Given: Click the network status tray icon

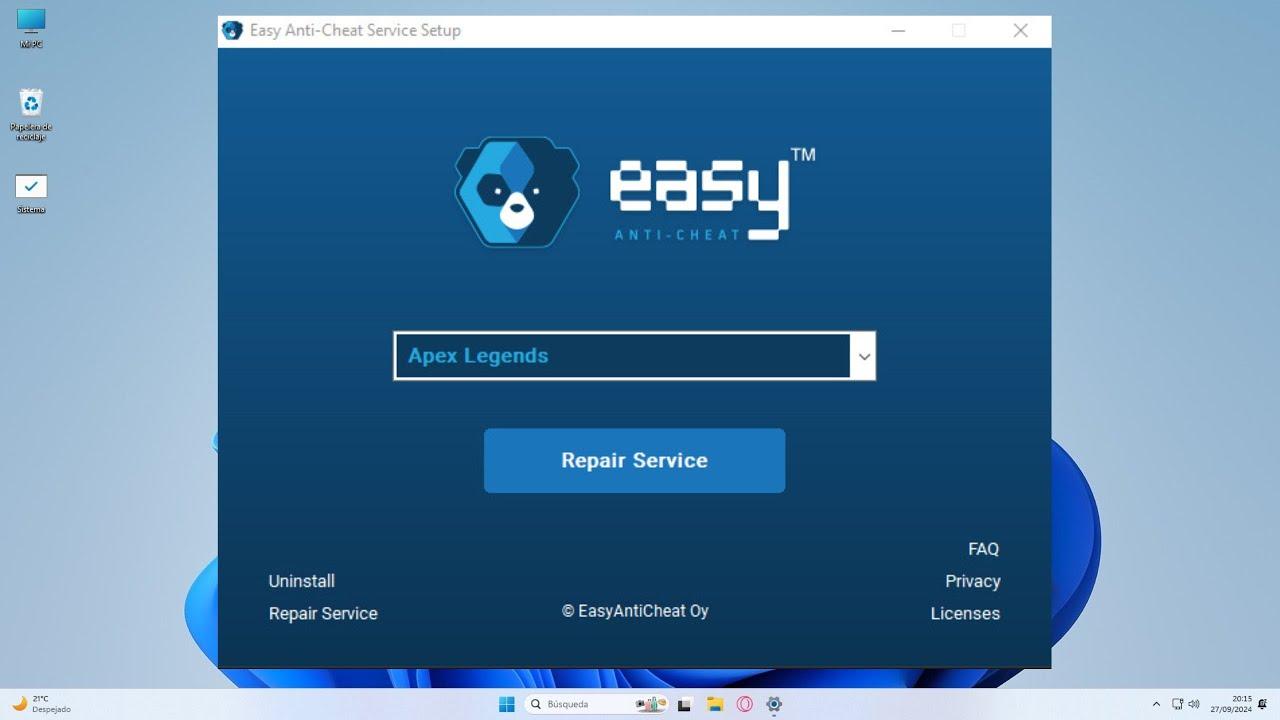Looking at the screenshot, I should pos(1177,704).
